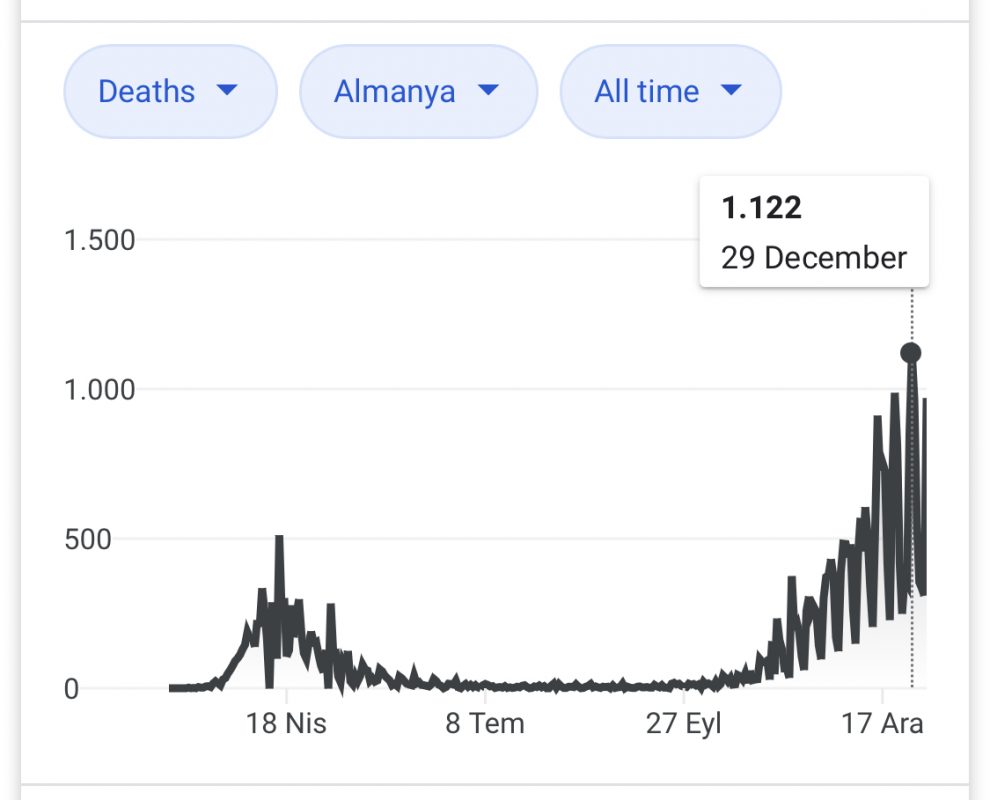Click the 1.500 y-axis label

click(99, 240)
